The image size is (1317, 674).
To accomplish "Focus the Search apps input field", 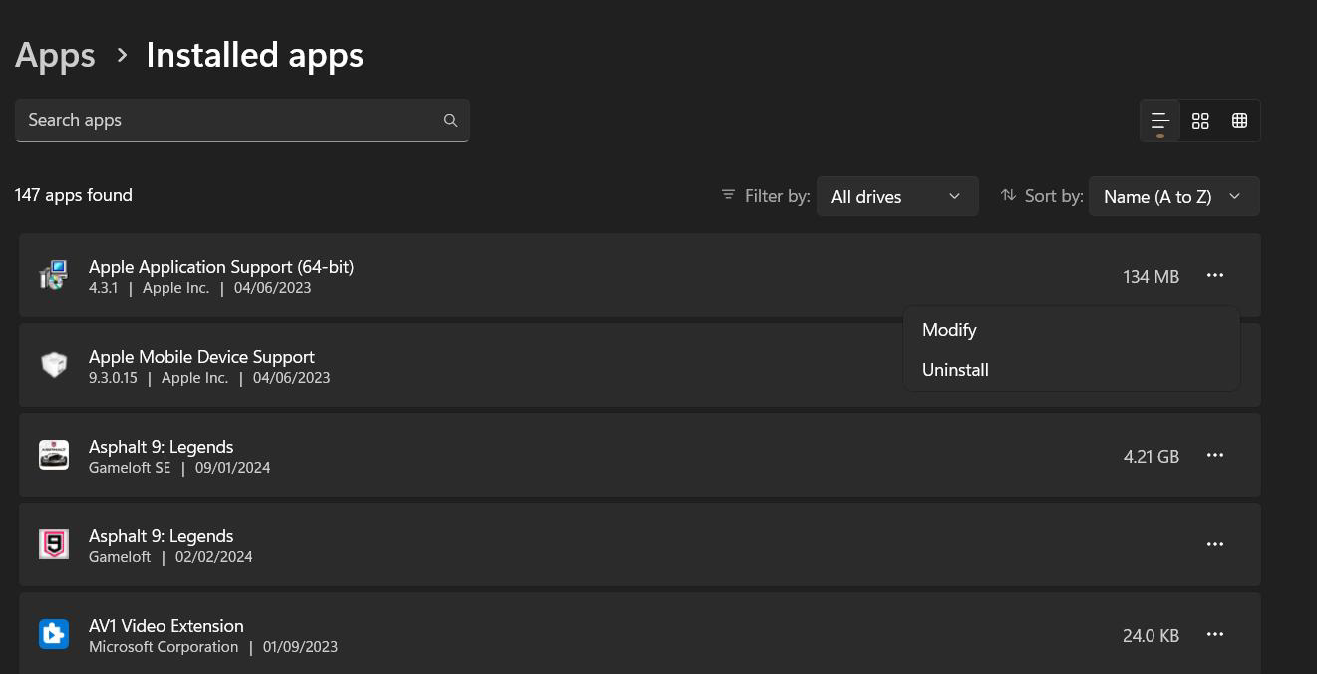I will tap(242, 120).
